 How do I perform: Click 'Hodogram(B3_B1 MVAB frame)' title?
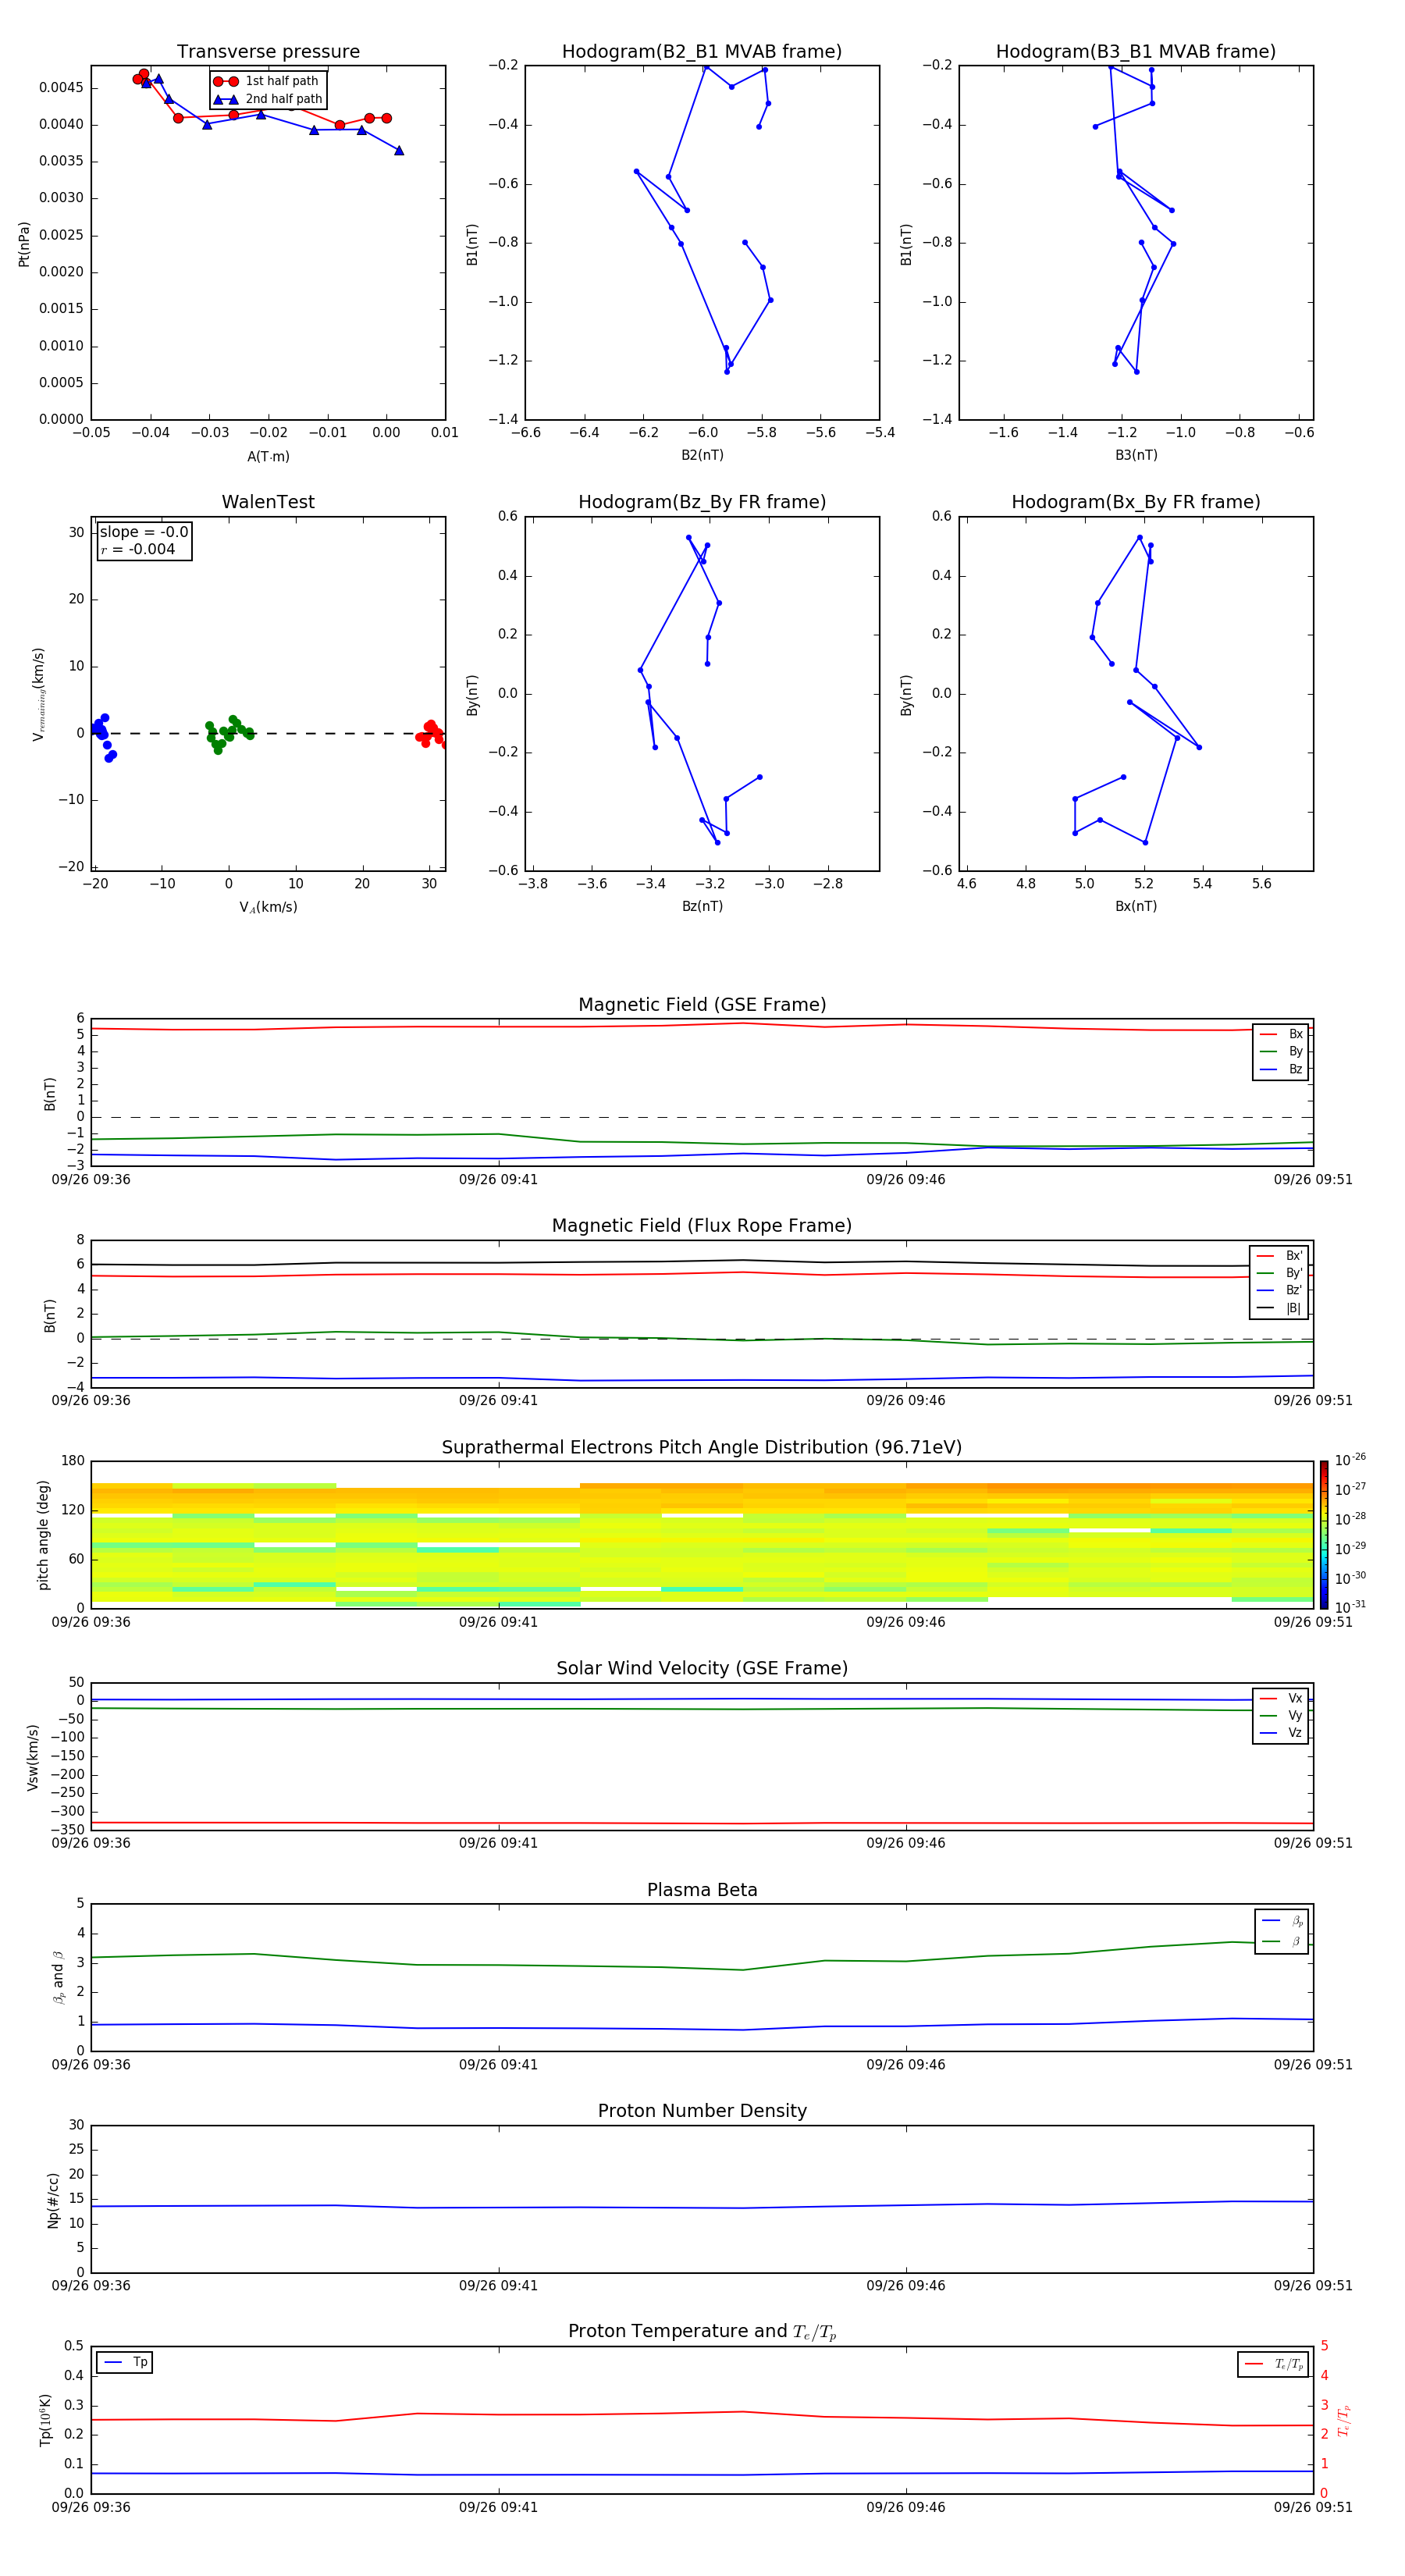click(1136, 52)
